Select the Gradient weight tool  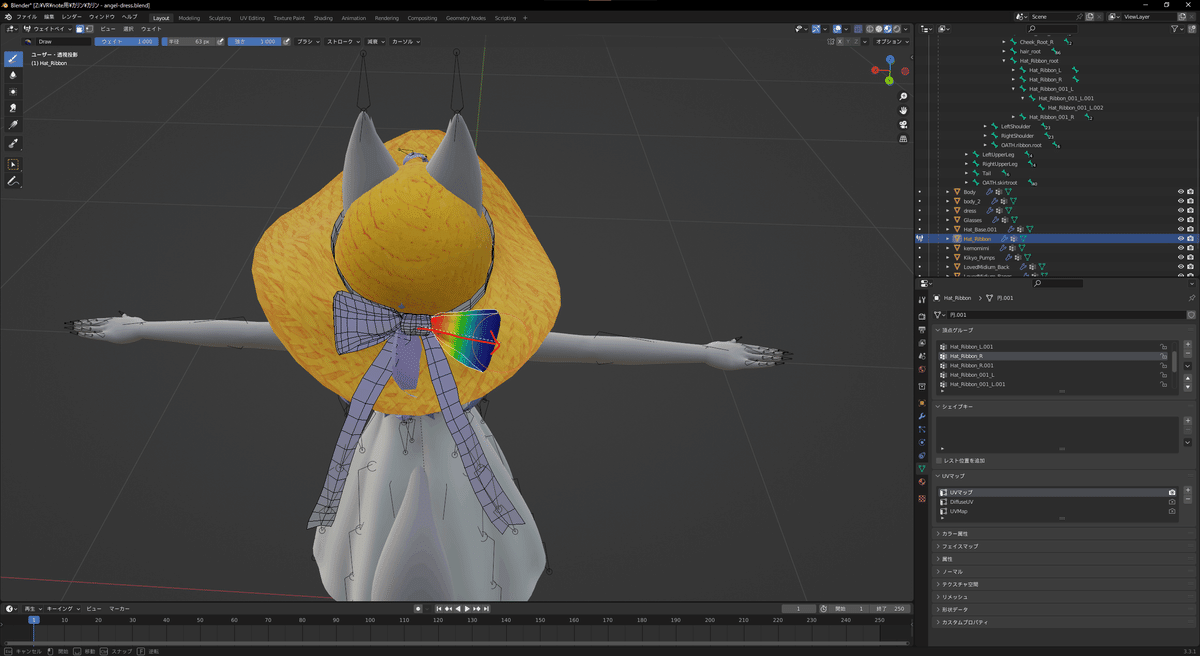tap(13, 125)
